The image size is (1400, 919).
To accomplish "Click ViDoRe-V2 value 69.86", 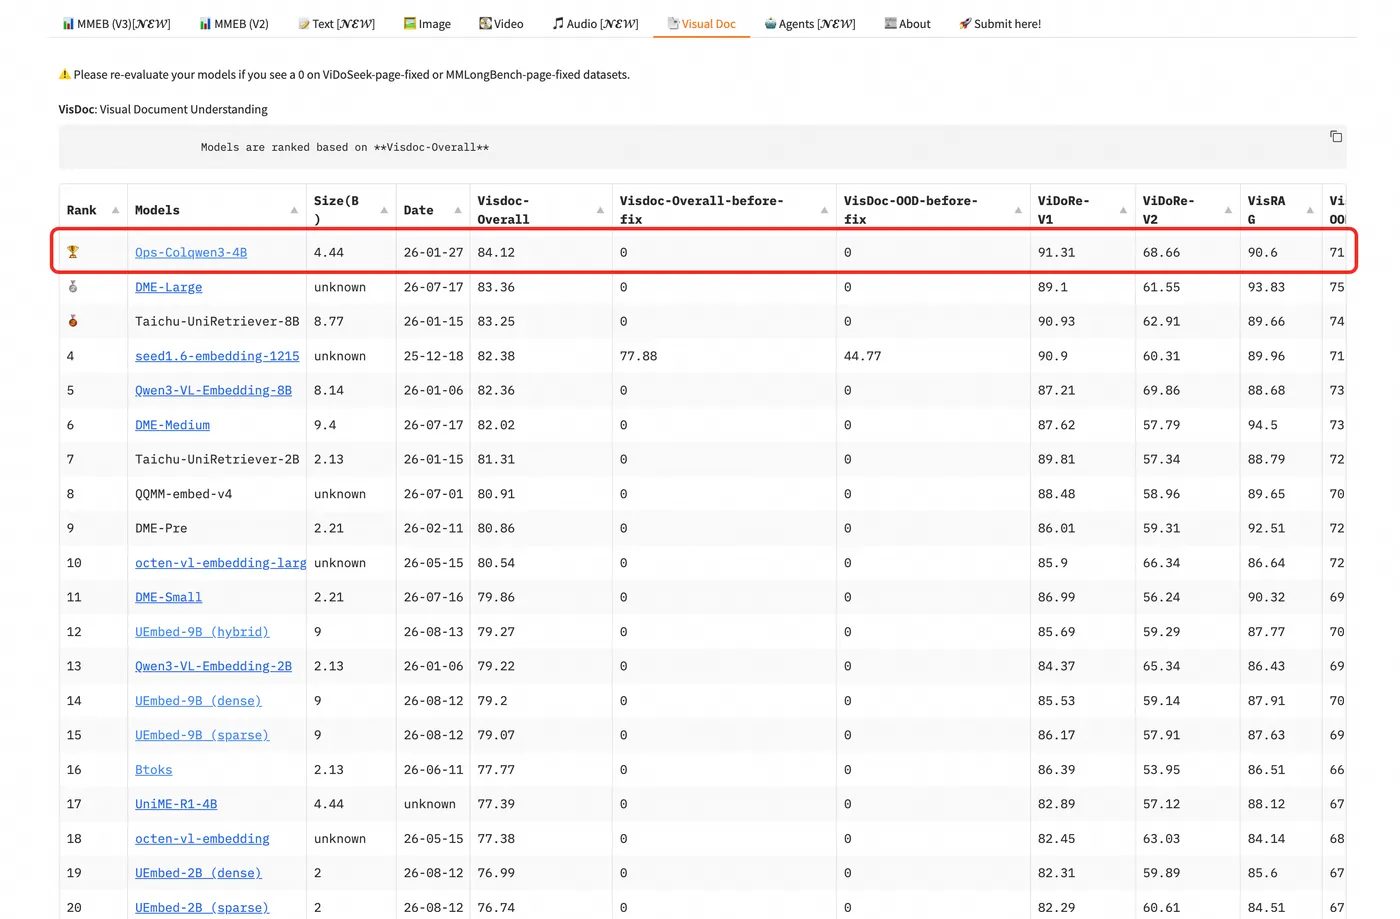I will (x=1161, y=390).
